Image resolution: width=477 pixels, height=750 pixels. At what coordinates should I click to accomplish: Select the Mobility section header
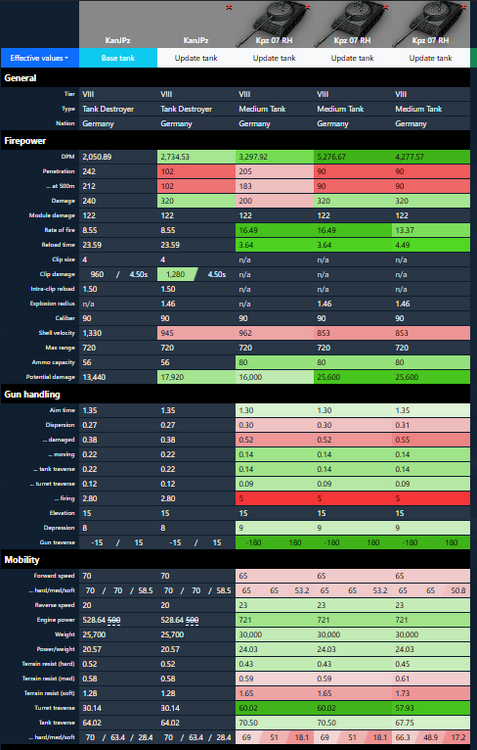point(235,560)
